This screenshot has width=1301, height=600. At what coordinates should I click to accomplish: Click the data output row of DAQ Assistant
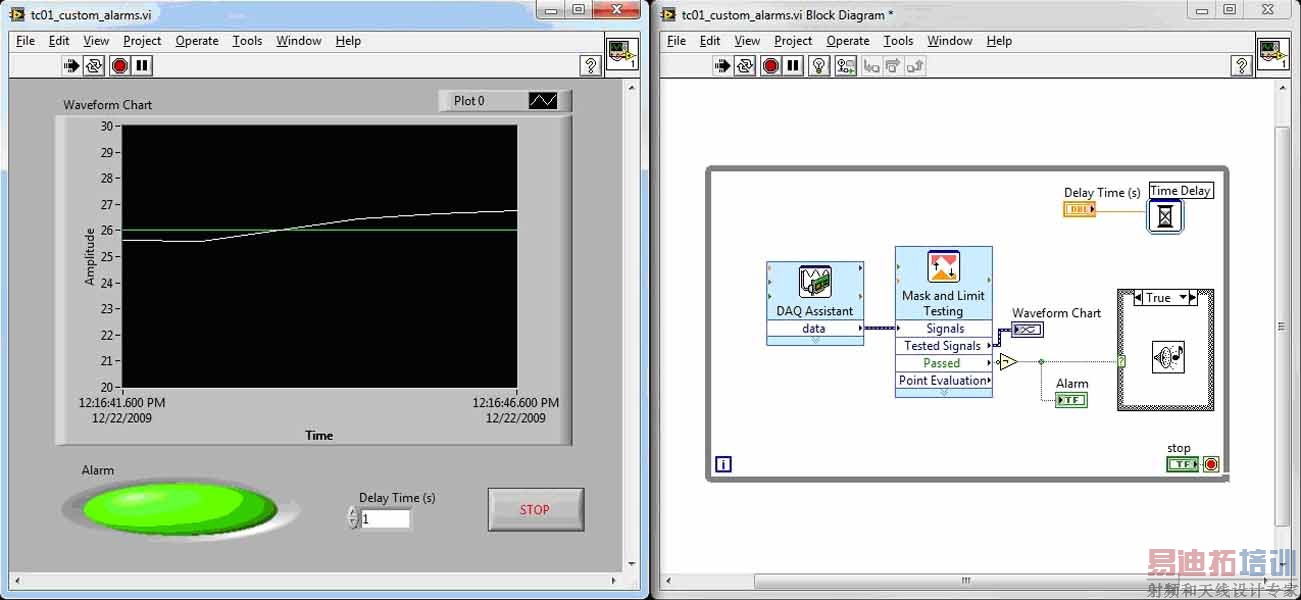click(815, 328)
